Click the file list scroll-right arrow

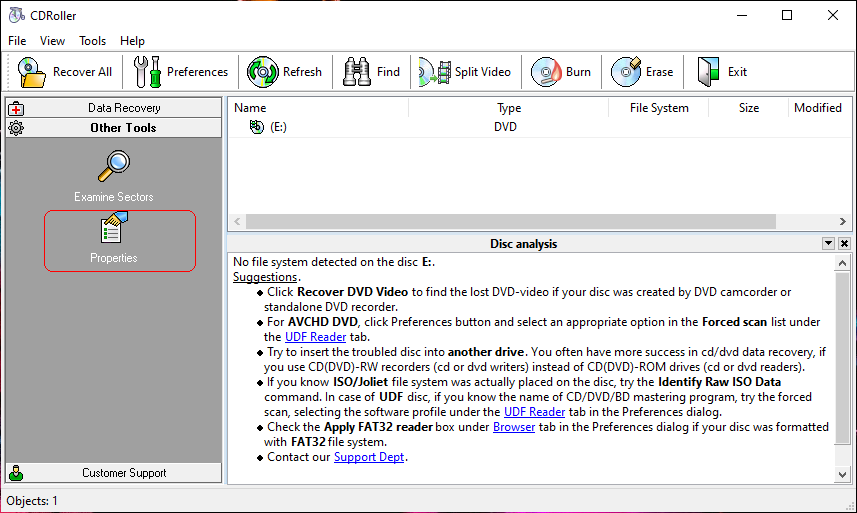coord(842,221)
